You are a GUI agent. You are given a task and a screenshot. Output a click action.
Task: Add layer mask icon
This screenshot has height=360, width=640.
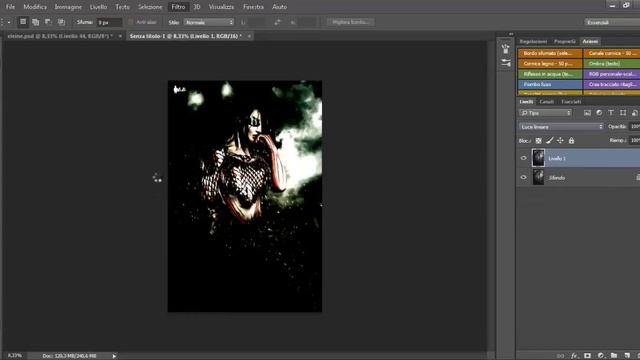click(x=587, y=356)
